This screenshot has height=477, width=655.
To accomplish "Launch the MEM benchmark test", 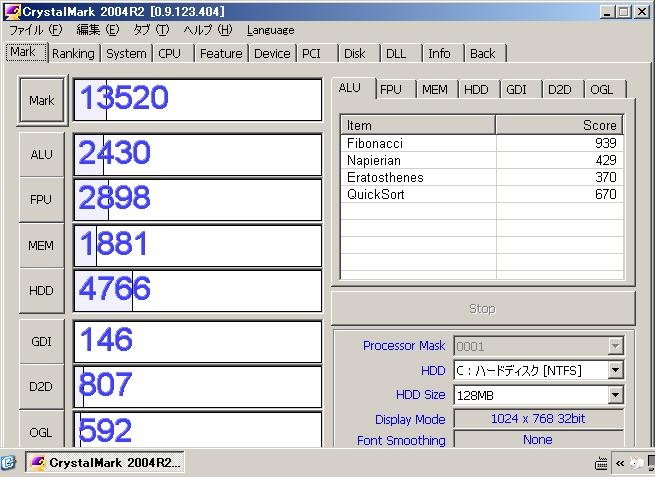I will (x=42, y=245).
